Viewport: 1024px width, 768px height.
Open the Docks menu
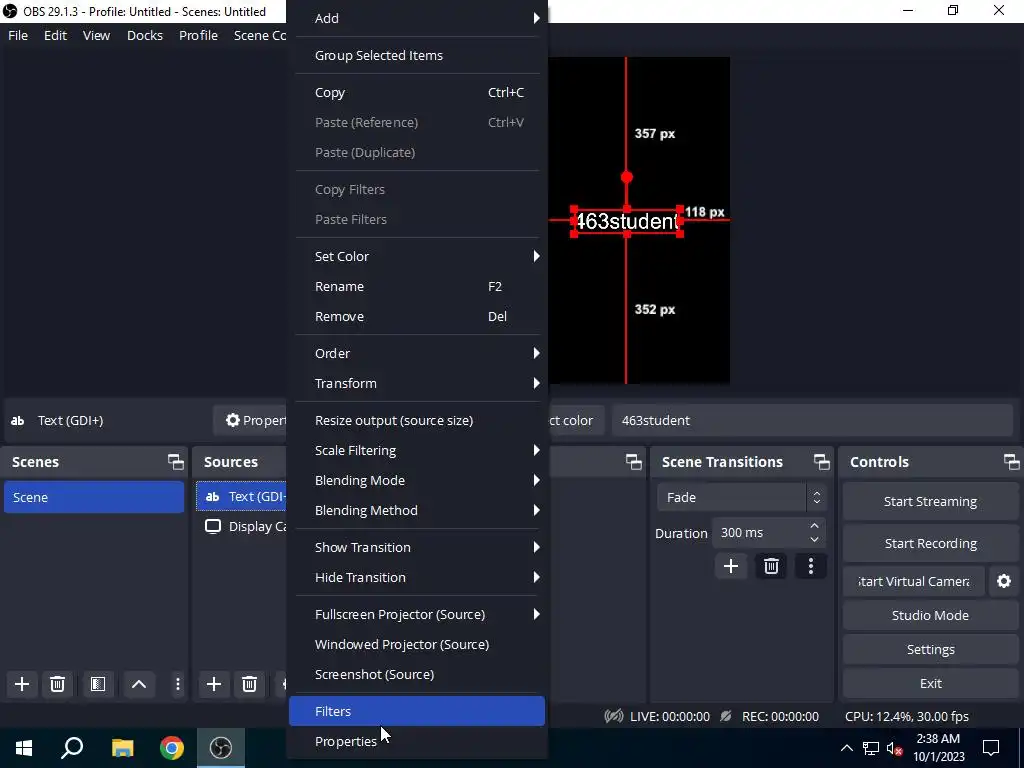point(145,35)
